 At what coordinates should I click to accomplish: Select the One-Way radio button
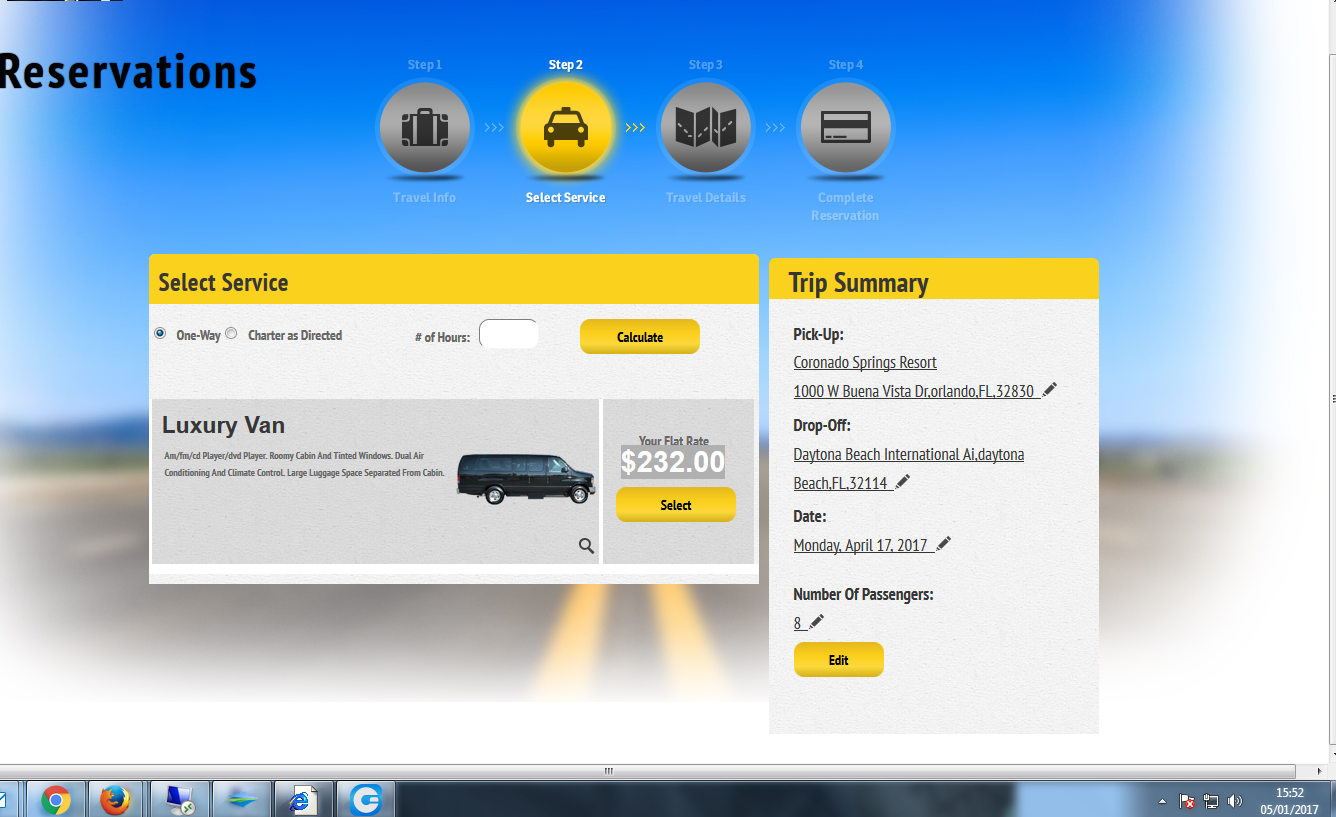(160, 334)
